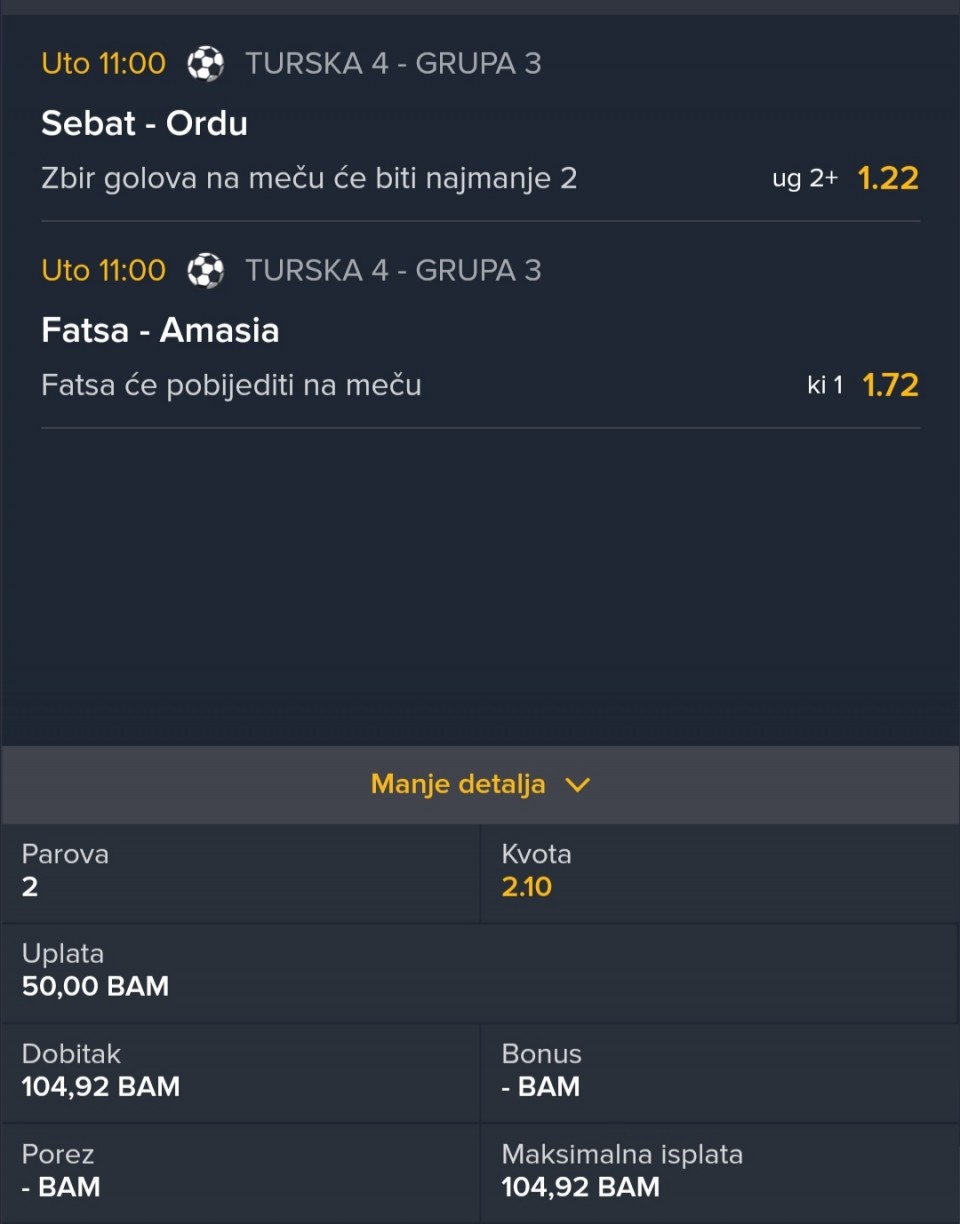Tap the league label above Sebat - Ordu
This screenshot has width=960, height=1224.
(x=393, y=64)
